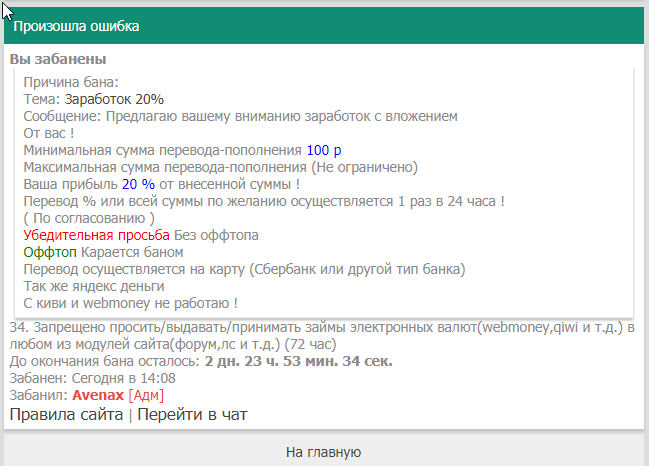649x466 pixels.
Task: Open the 'Перейти в чат' link
Action: coord(192,414)
